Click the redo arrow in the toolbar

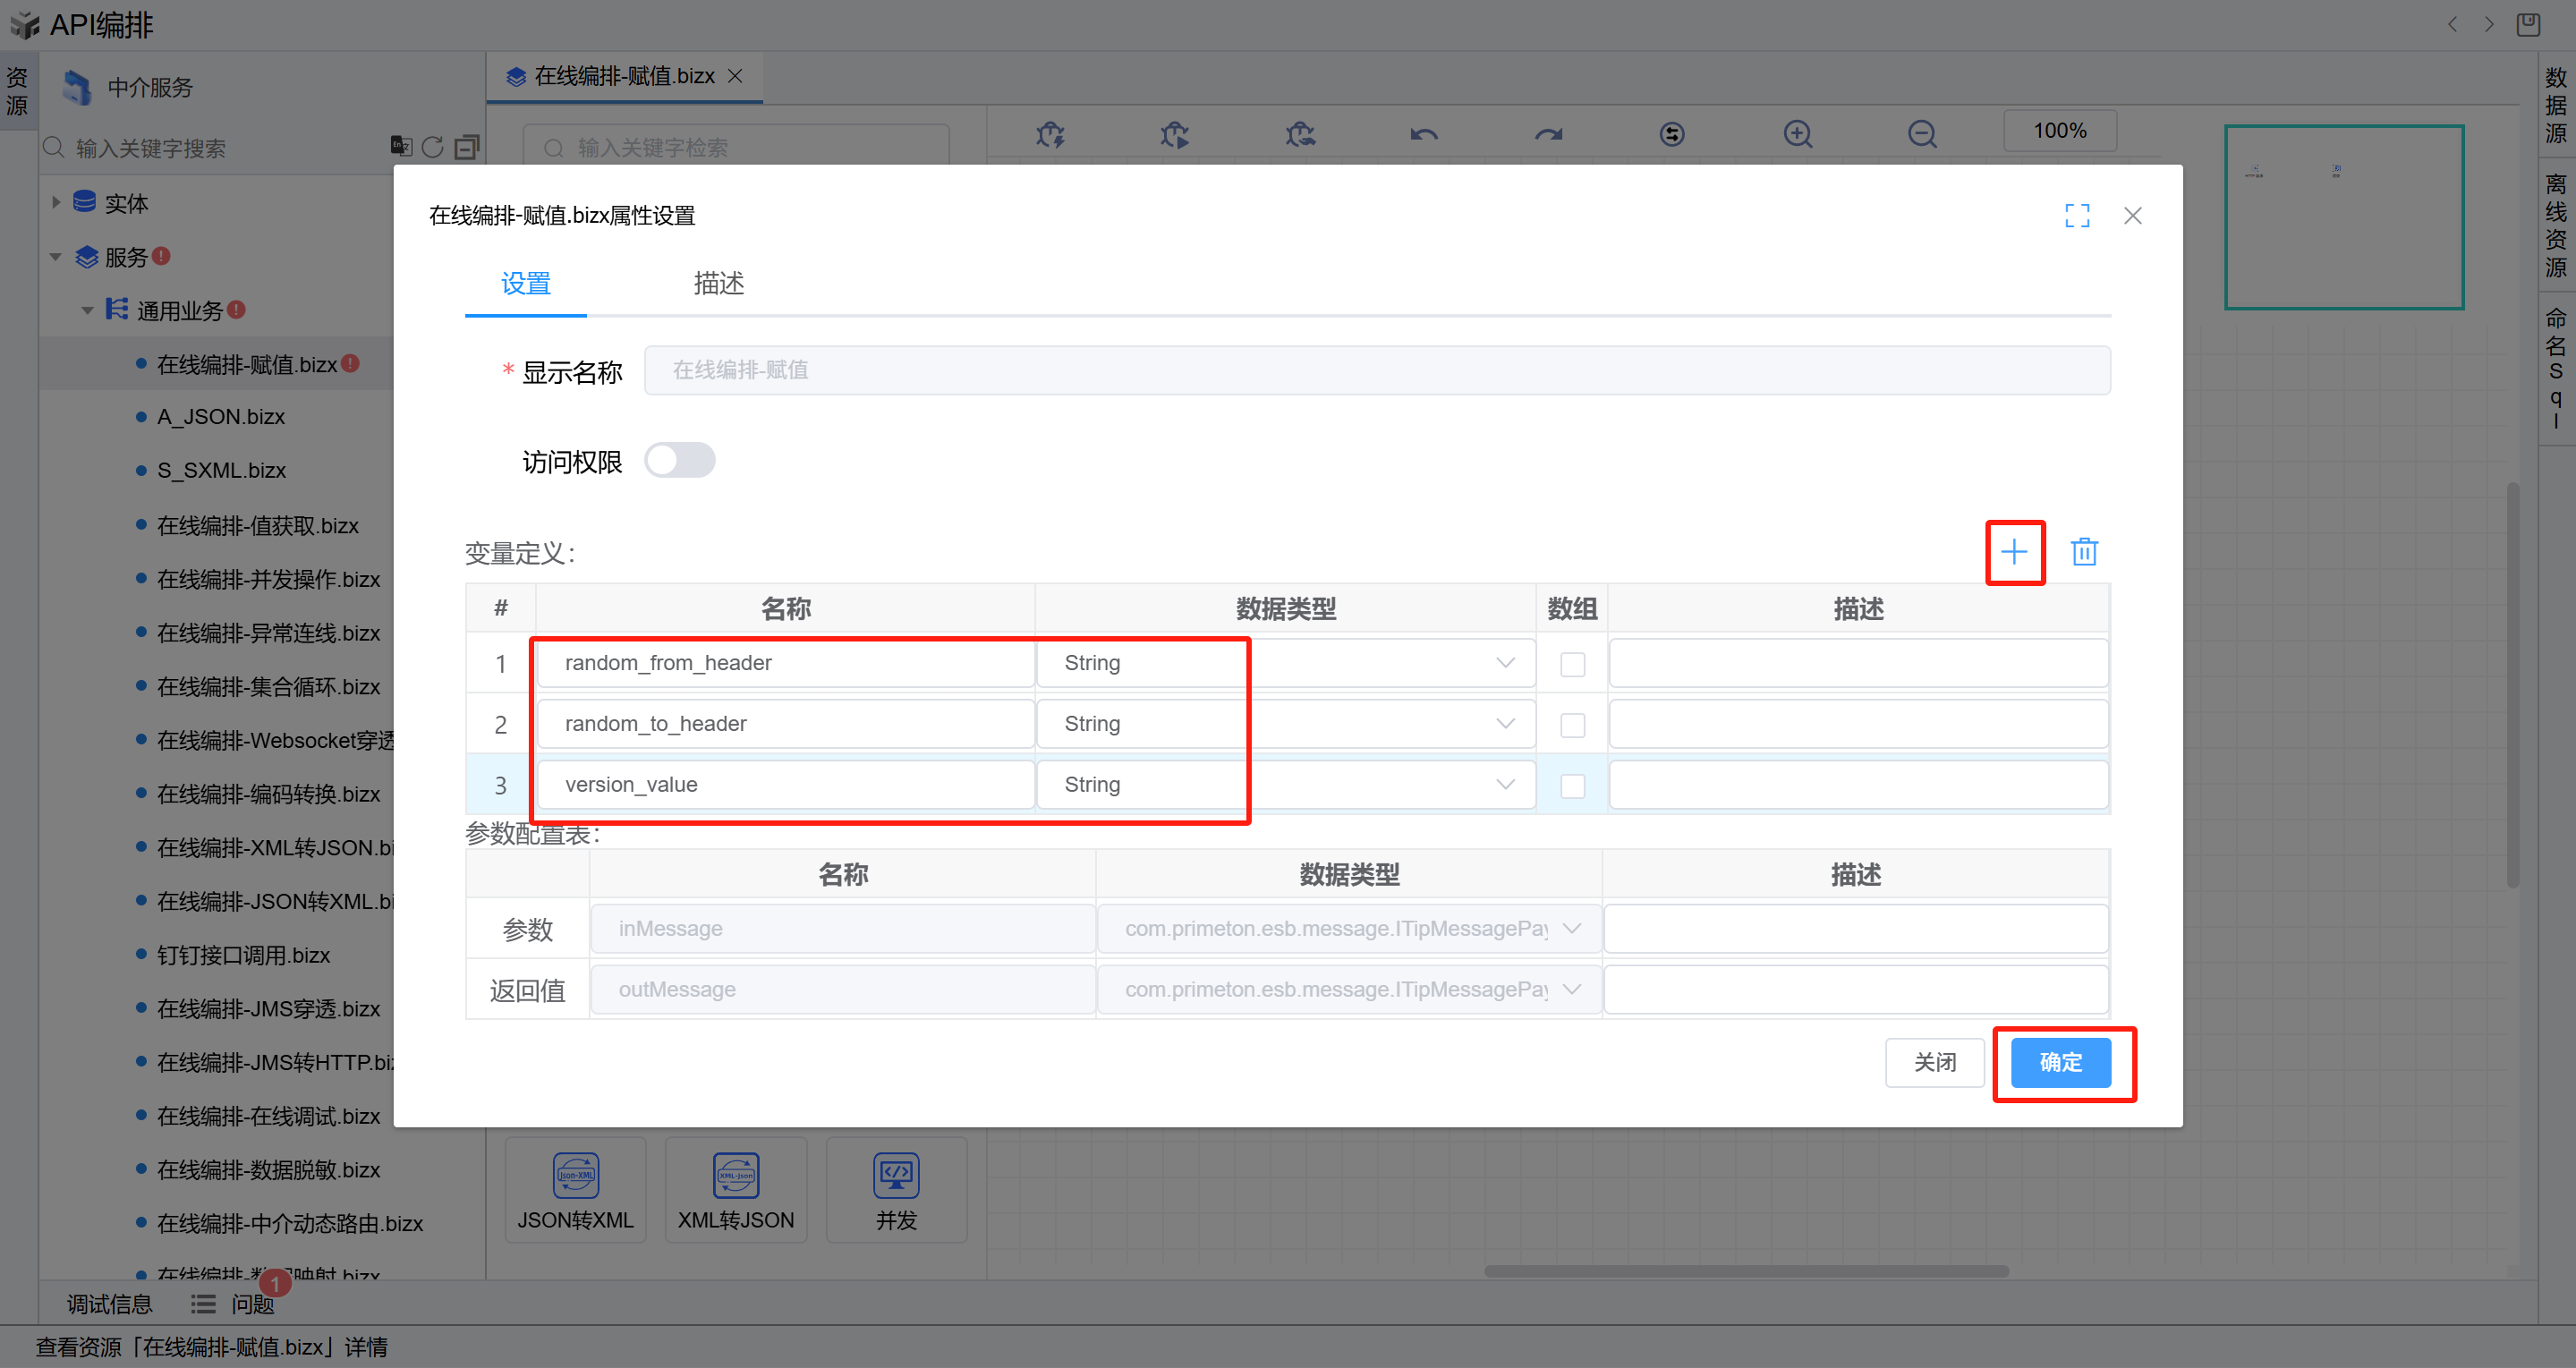[x=1548, y=134]
